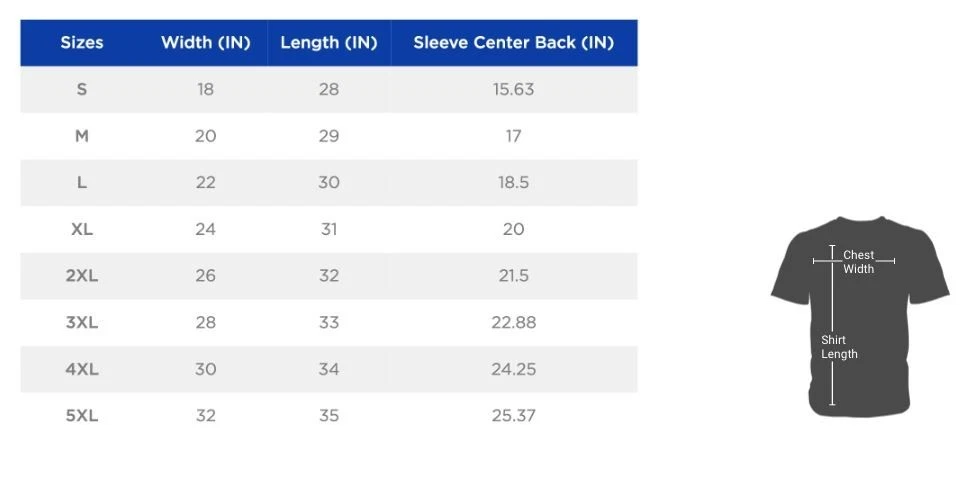Click the 25.37 sleeve value for 5XL
The height and width of the screenshot is (480, 968).
[x=513, y=415]
